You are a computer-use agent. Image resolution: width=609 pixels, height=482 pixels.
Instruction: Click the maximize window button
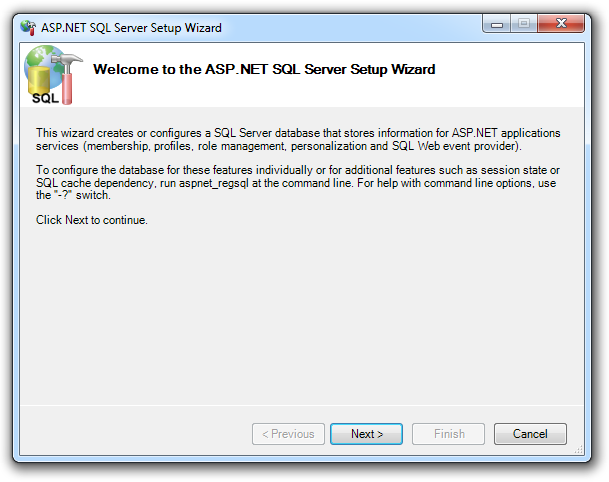point(524,24)
